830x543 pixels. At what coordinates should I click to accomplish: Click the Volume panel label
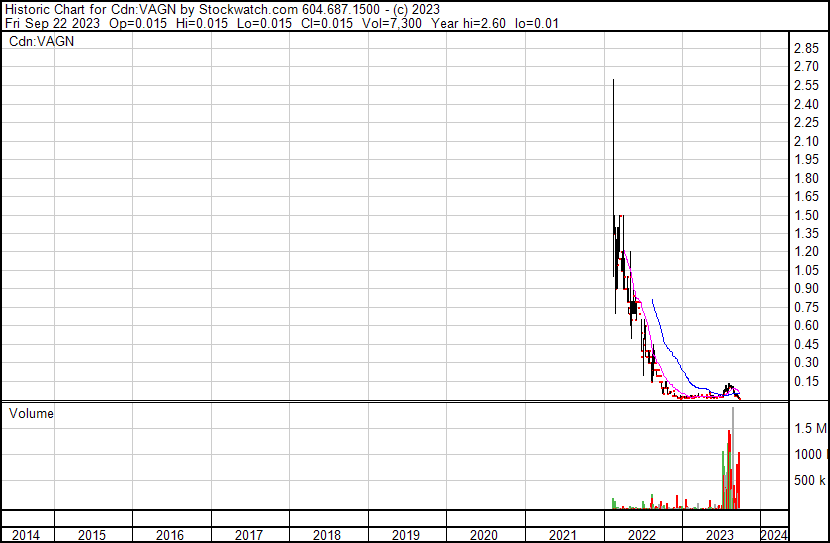31,413
